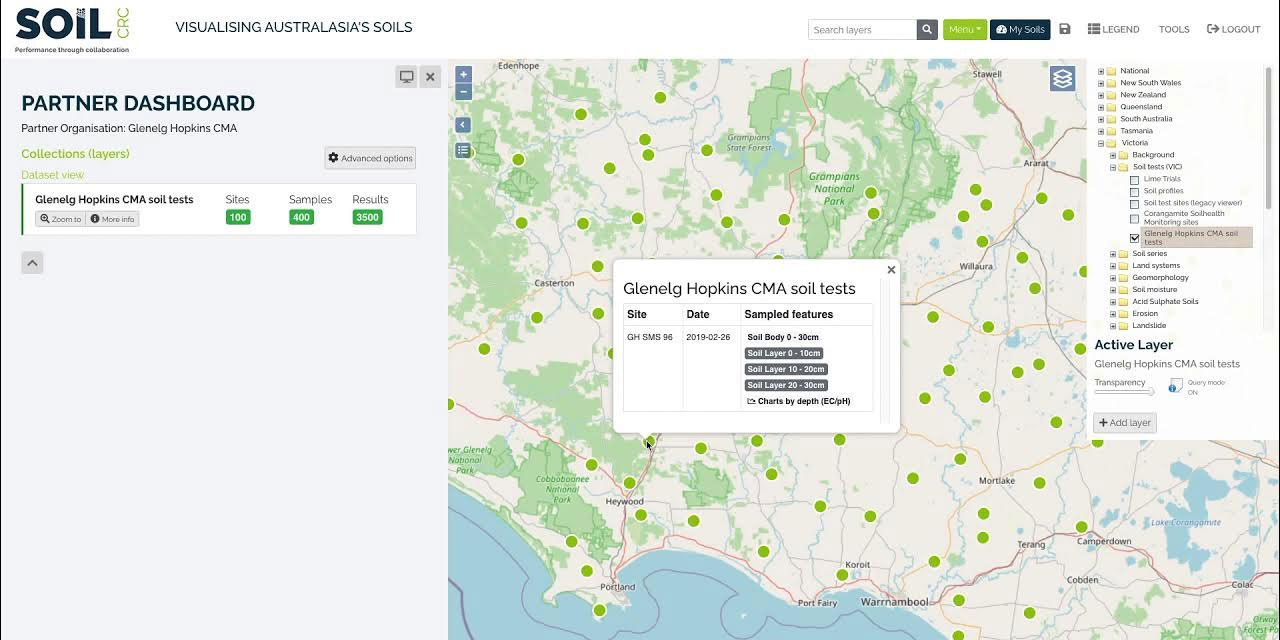
Task: Open My Soils
Action: (x=1020, y=30)
